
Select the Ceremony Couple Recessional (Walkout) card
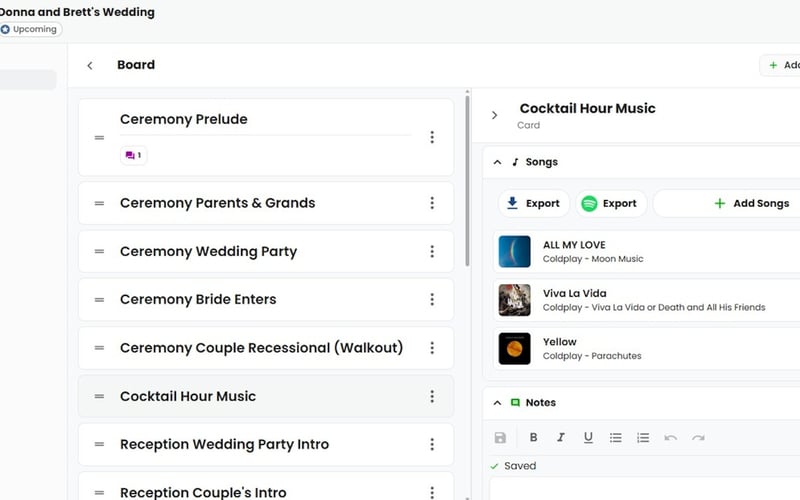tap(266, 348)
